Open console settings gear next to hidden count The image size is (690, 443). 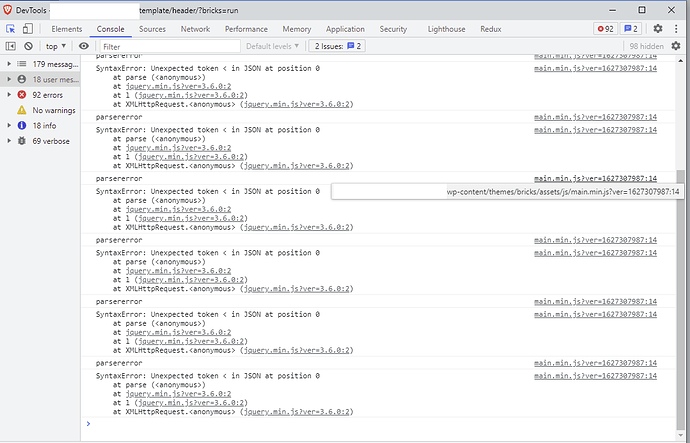[x=676, y=46]
